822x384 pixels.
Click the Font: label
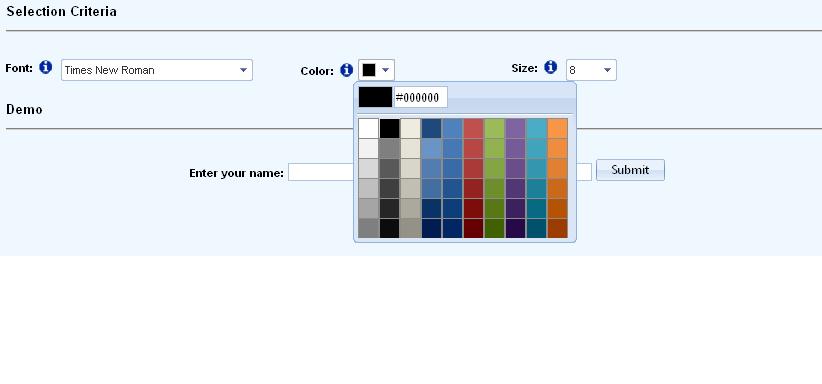coord(19,68)
